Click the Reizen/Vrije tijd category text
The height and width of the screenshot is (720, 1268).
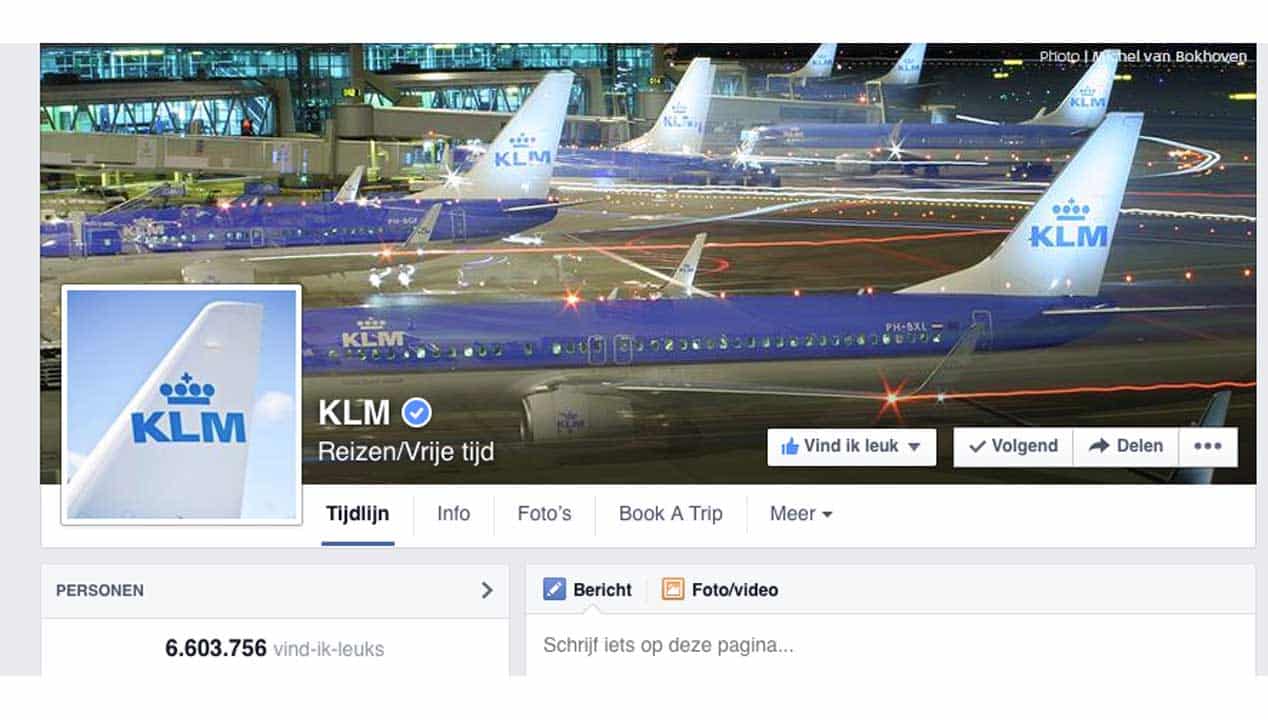406,452
